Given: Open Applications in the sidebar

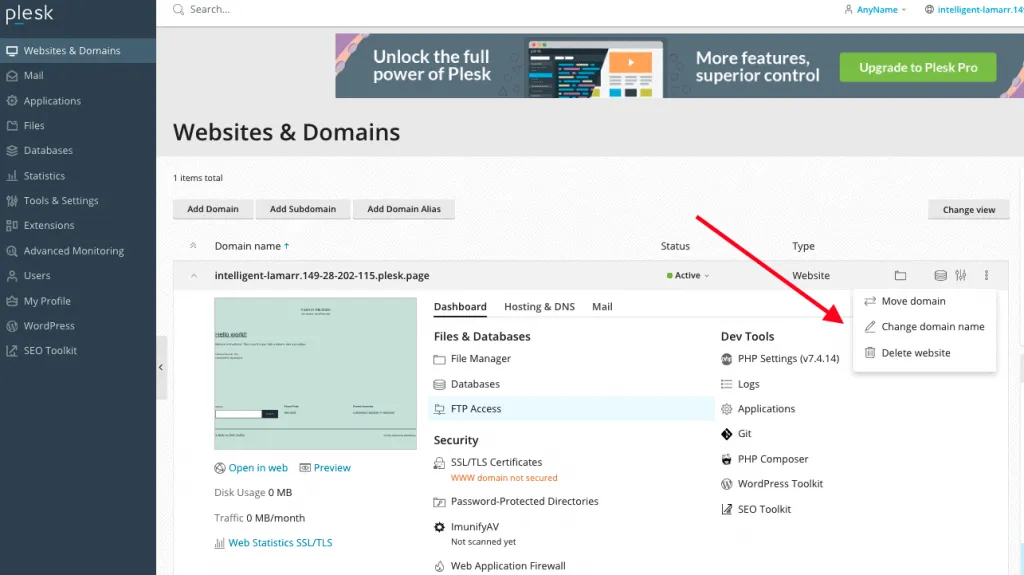Looking at the screenshot, I should coord(52,101).
